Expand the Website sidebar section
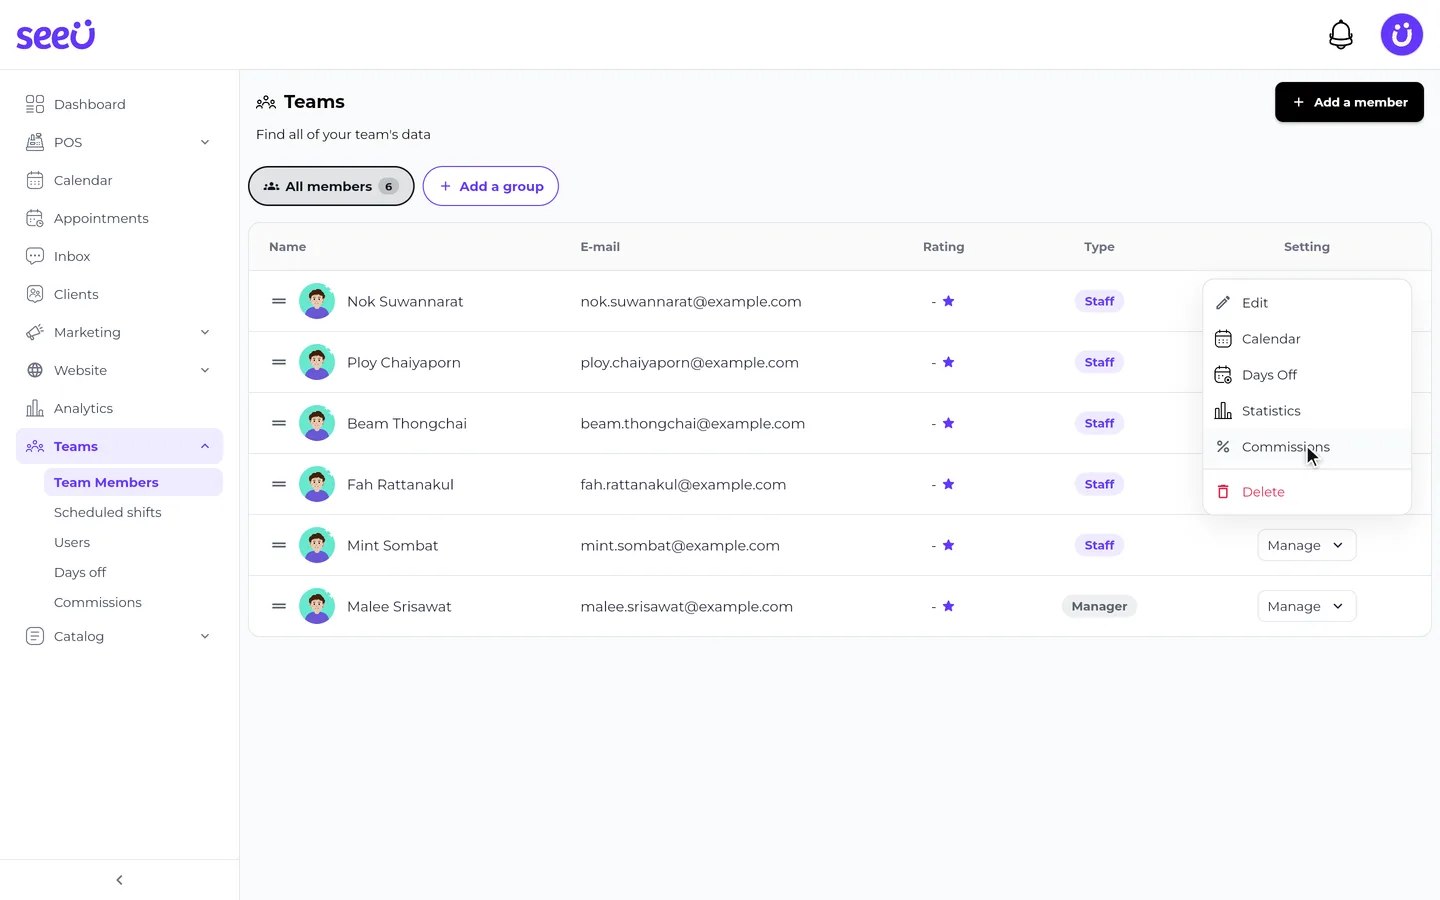The height and width of the screenshot is (900, 1440). pyautogui.click(x=205, y=370)
